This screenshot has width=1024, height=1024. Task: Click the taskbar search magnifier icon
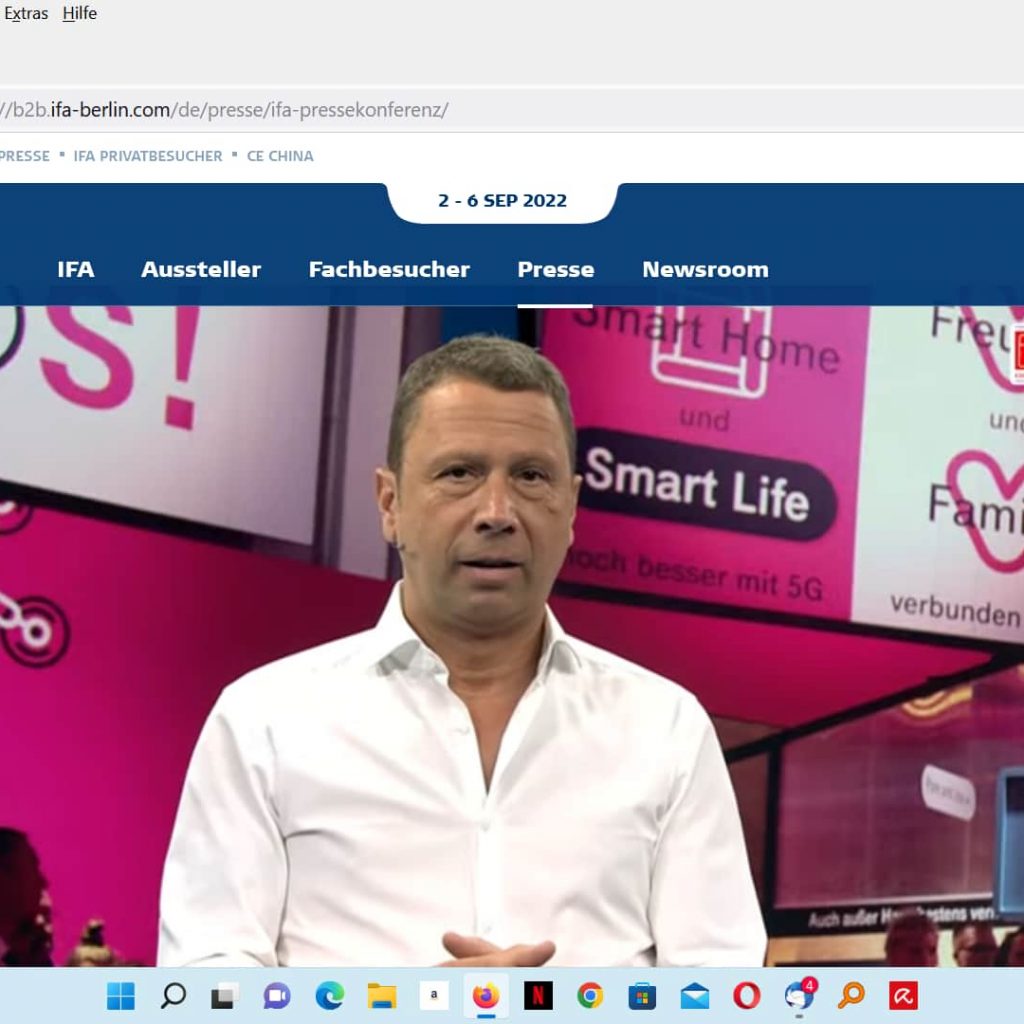173,996
